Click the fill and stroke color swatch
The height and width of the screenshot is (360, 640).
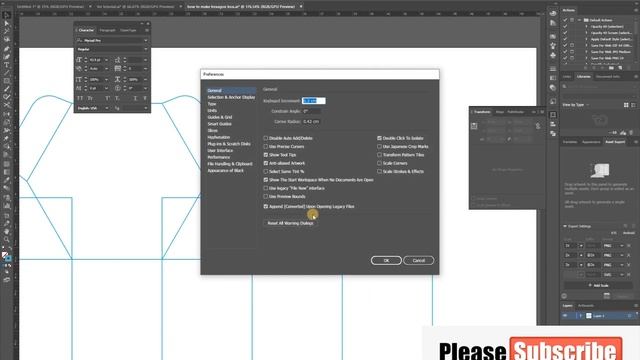coord(6,256)
